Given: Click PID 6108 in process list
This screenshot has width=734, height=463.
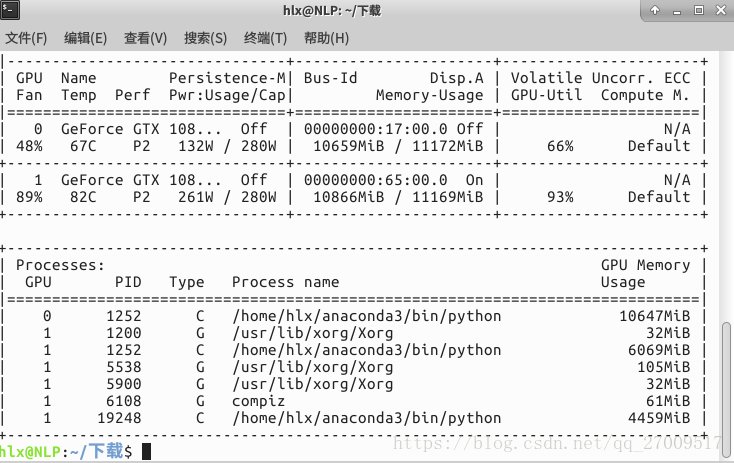Looking at the screenshot, I should (x=124, y=401).
